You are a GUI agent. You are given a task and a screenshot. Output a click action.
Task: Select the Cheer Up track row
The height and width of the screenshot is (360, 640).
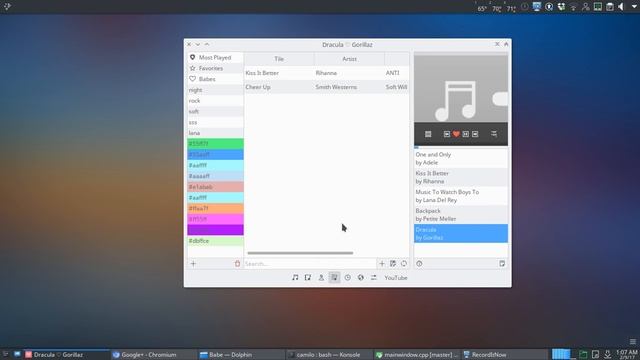coord(327,87)
